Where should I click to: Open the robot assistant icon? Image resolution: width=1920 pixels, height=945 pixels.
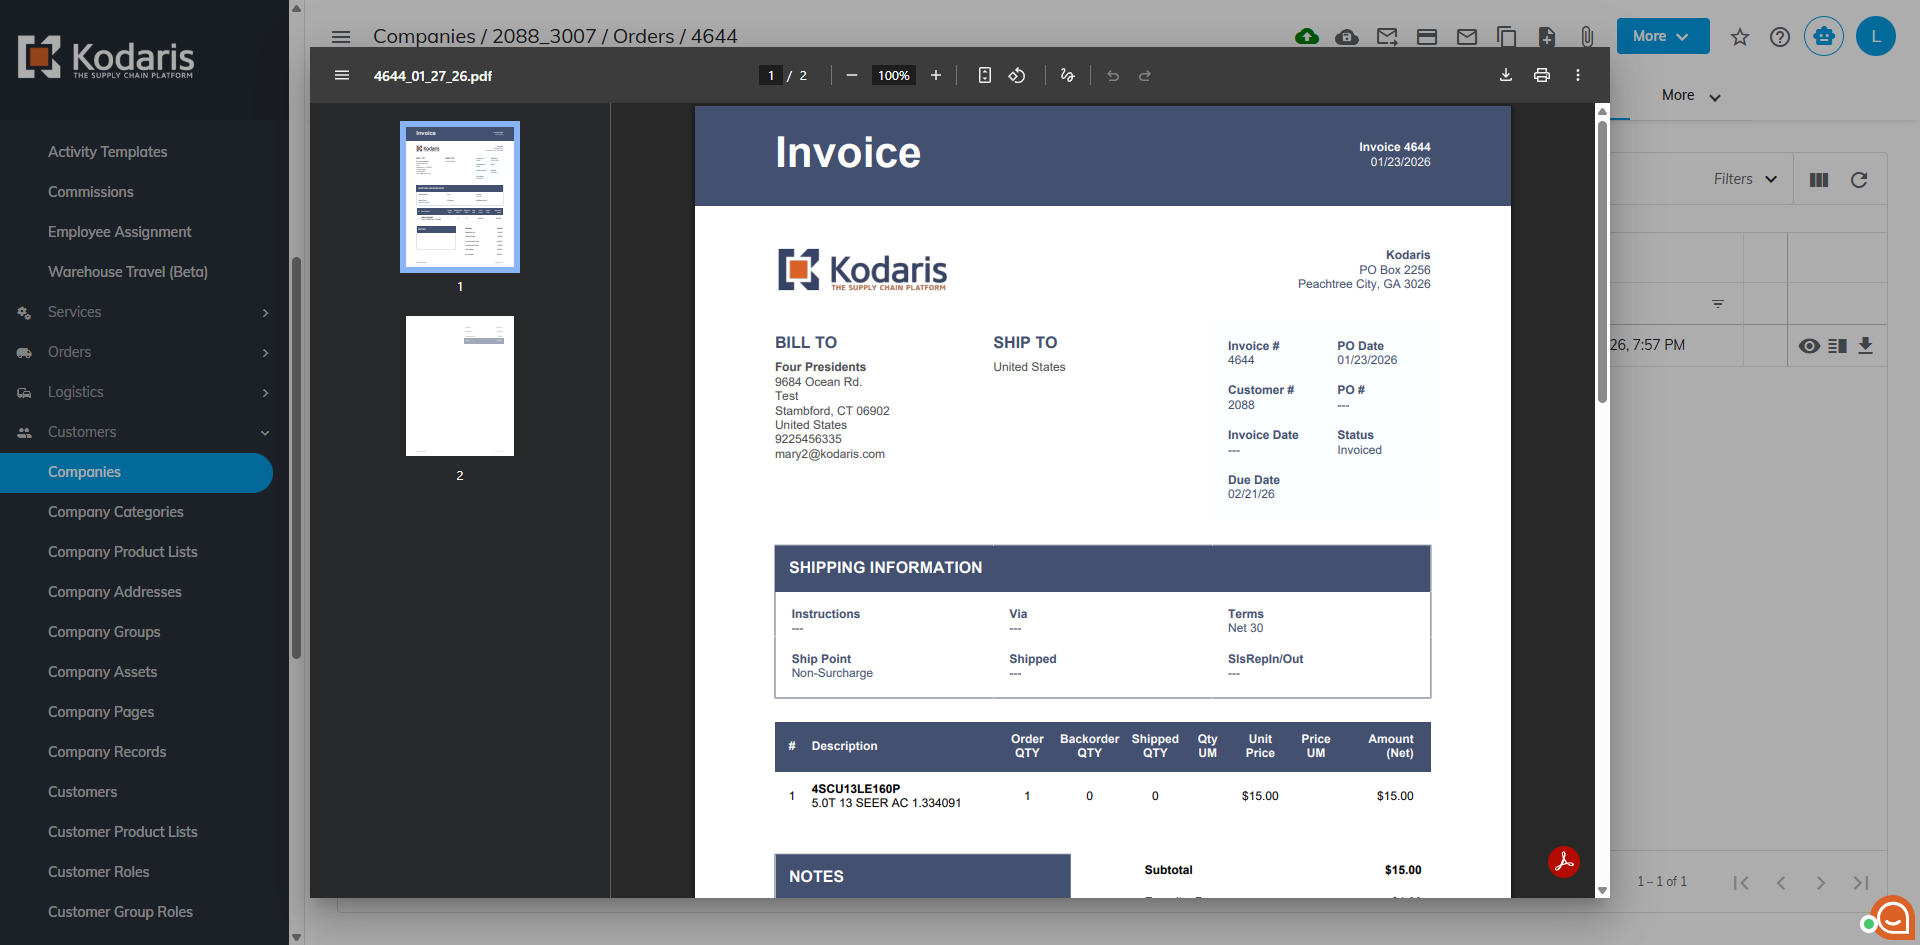click(x=1824, y=36)
